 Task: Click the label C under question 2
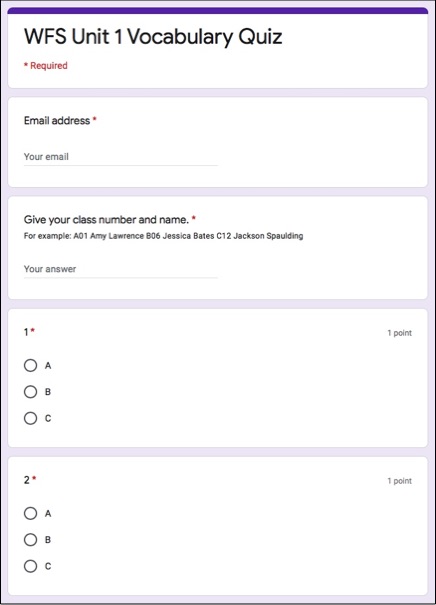(x=48, y=566)
